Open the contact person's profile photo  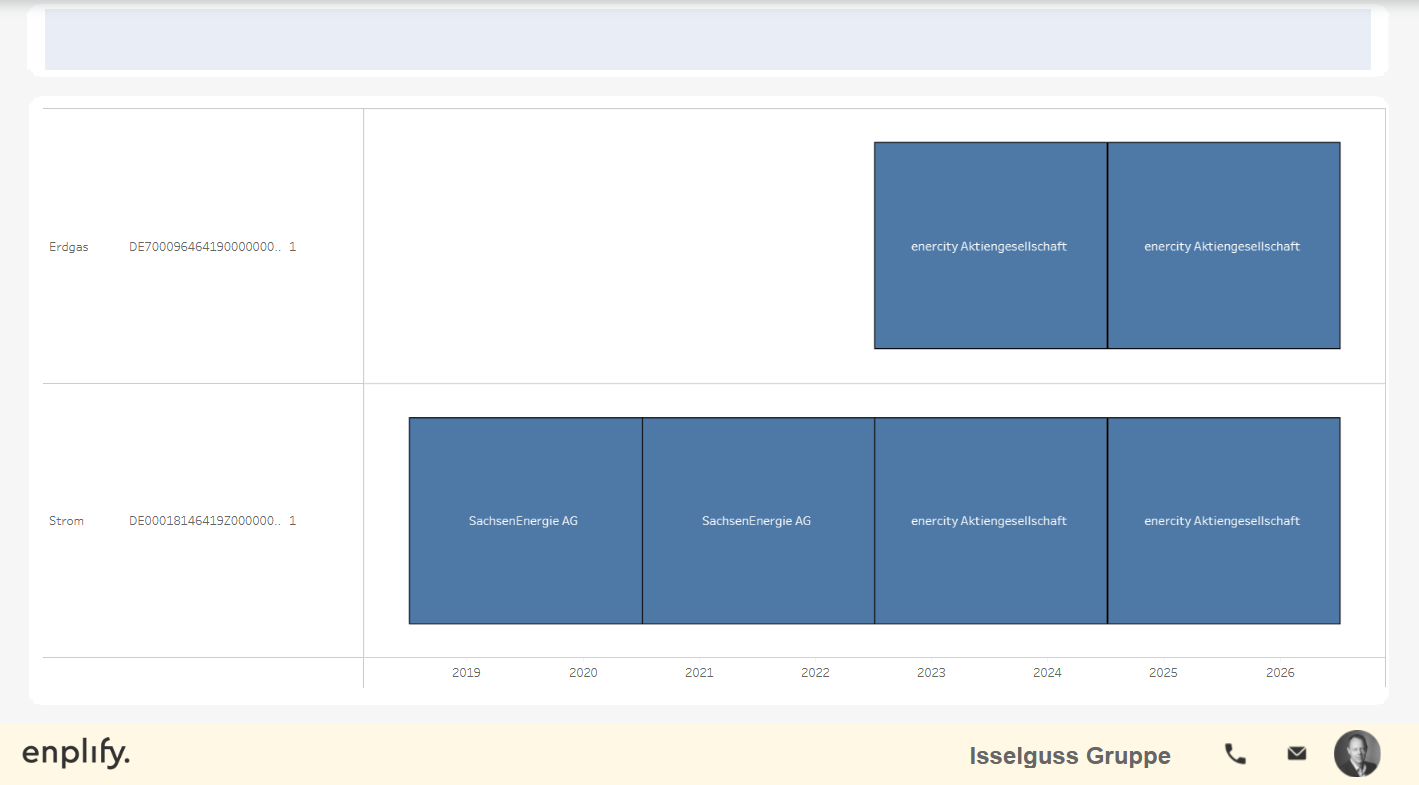1357,754
